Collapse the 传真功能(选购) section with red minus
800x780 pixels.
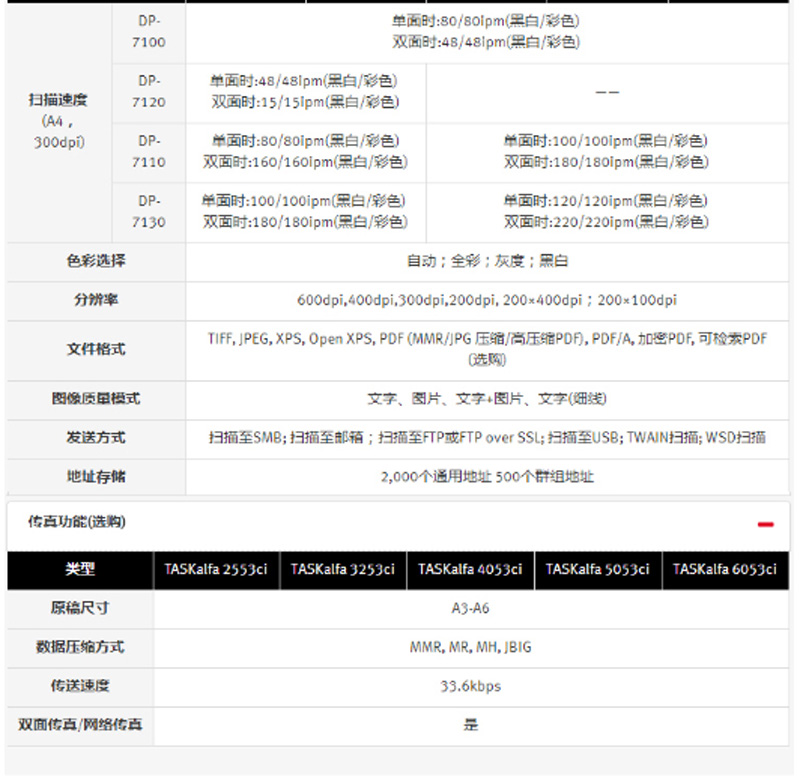[765, 523]
